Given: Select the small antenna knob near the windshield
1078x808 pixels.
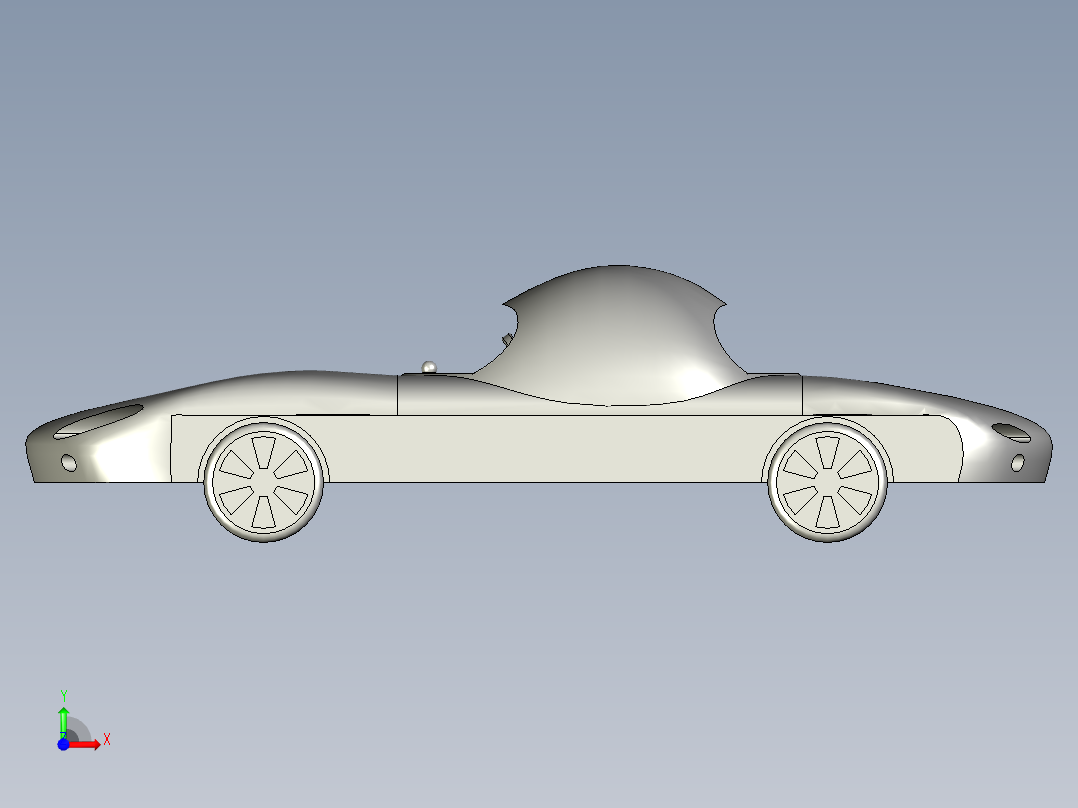Looking at the screenshot, I should coord(430,367).
